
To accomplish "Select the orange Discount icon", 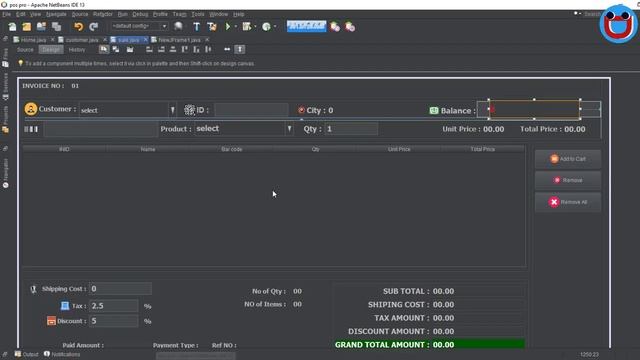I will 51,321.
